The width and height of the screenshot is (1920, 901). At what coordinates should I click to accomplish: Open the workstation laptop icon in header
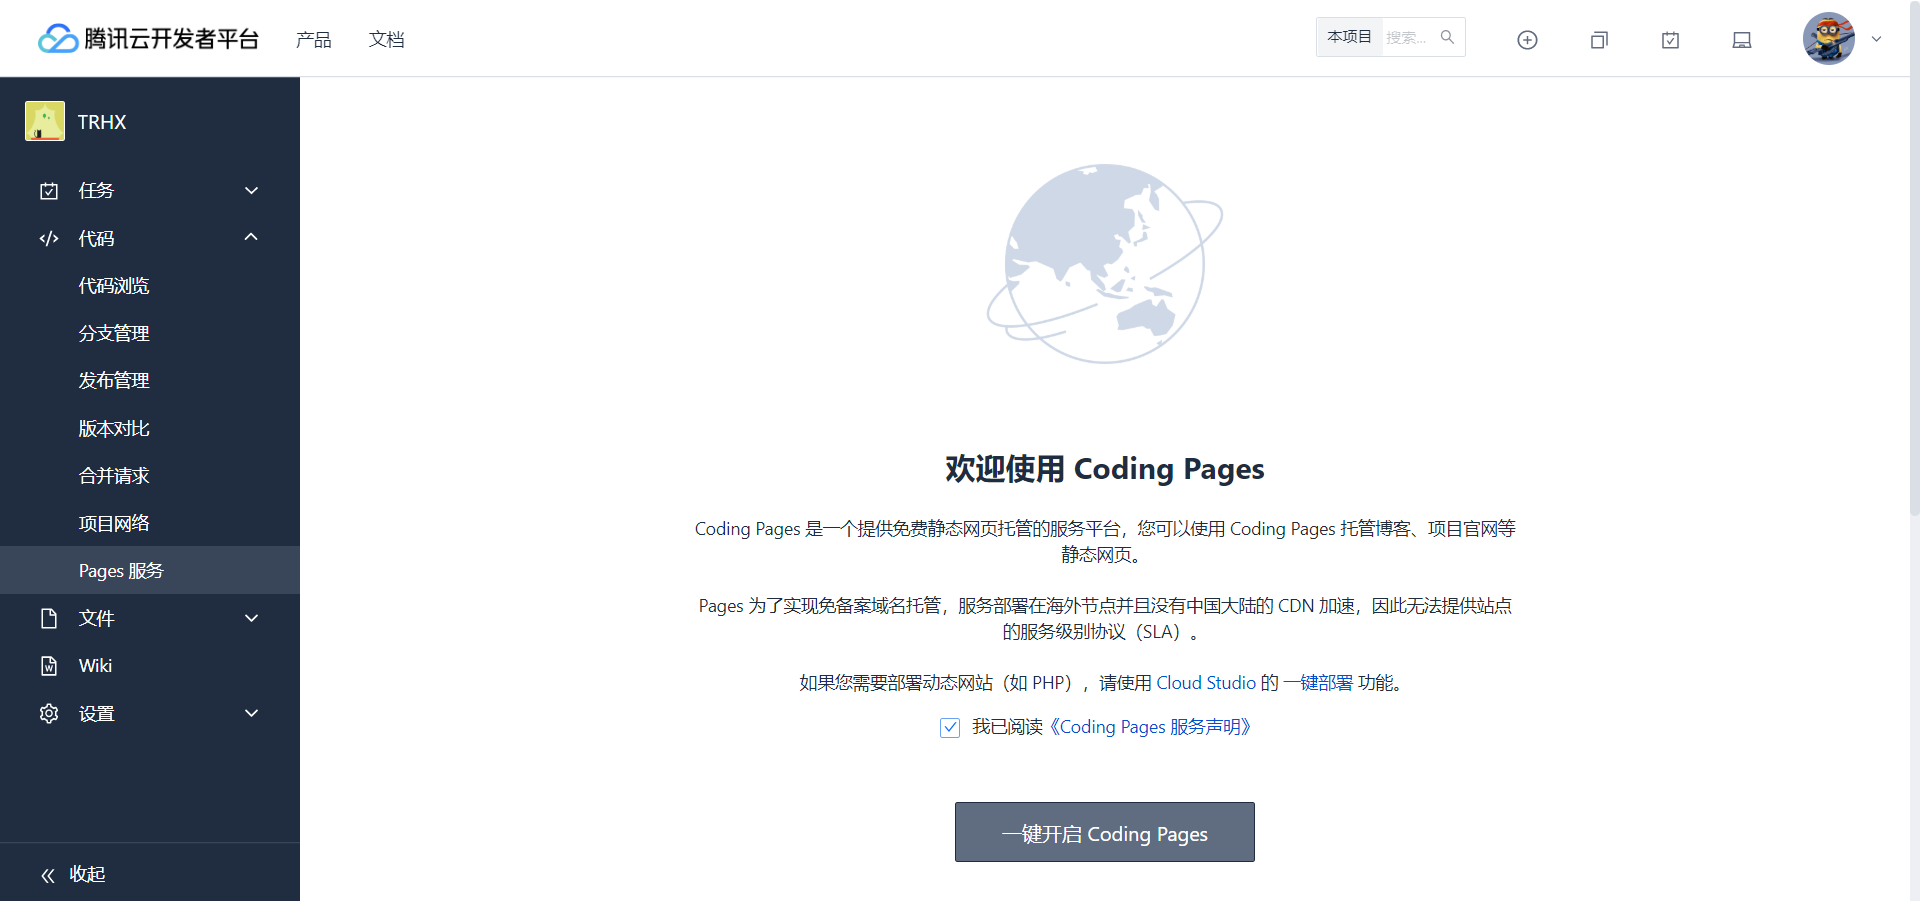[x=1742, y=40]
